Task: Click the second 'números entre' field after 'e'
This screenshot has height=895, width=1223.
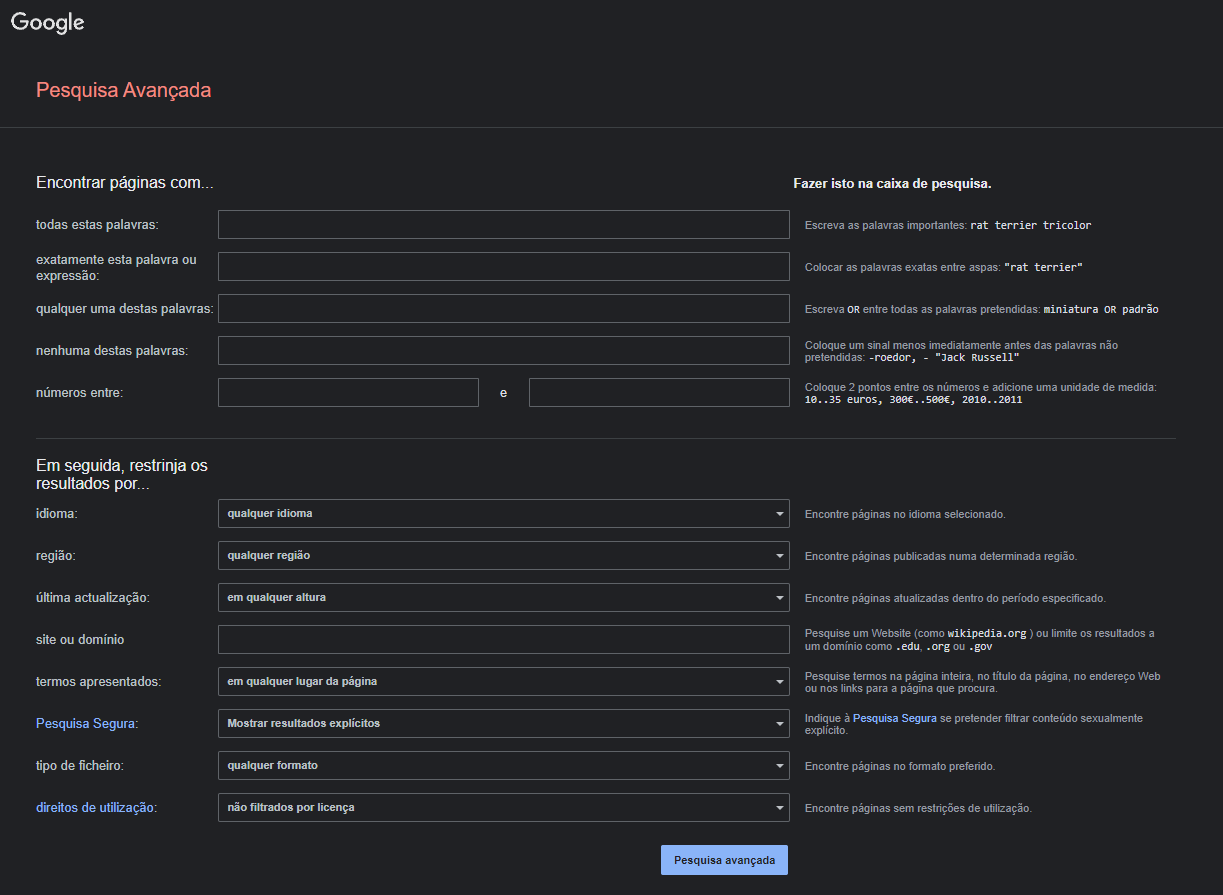Action: tap(659, 393)
